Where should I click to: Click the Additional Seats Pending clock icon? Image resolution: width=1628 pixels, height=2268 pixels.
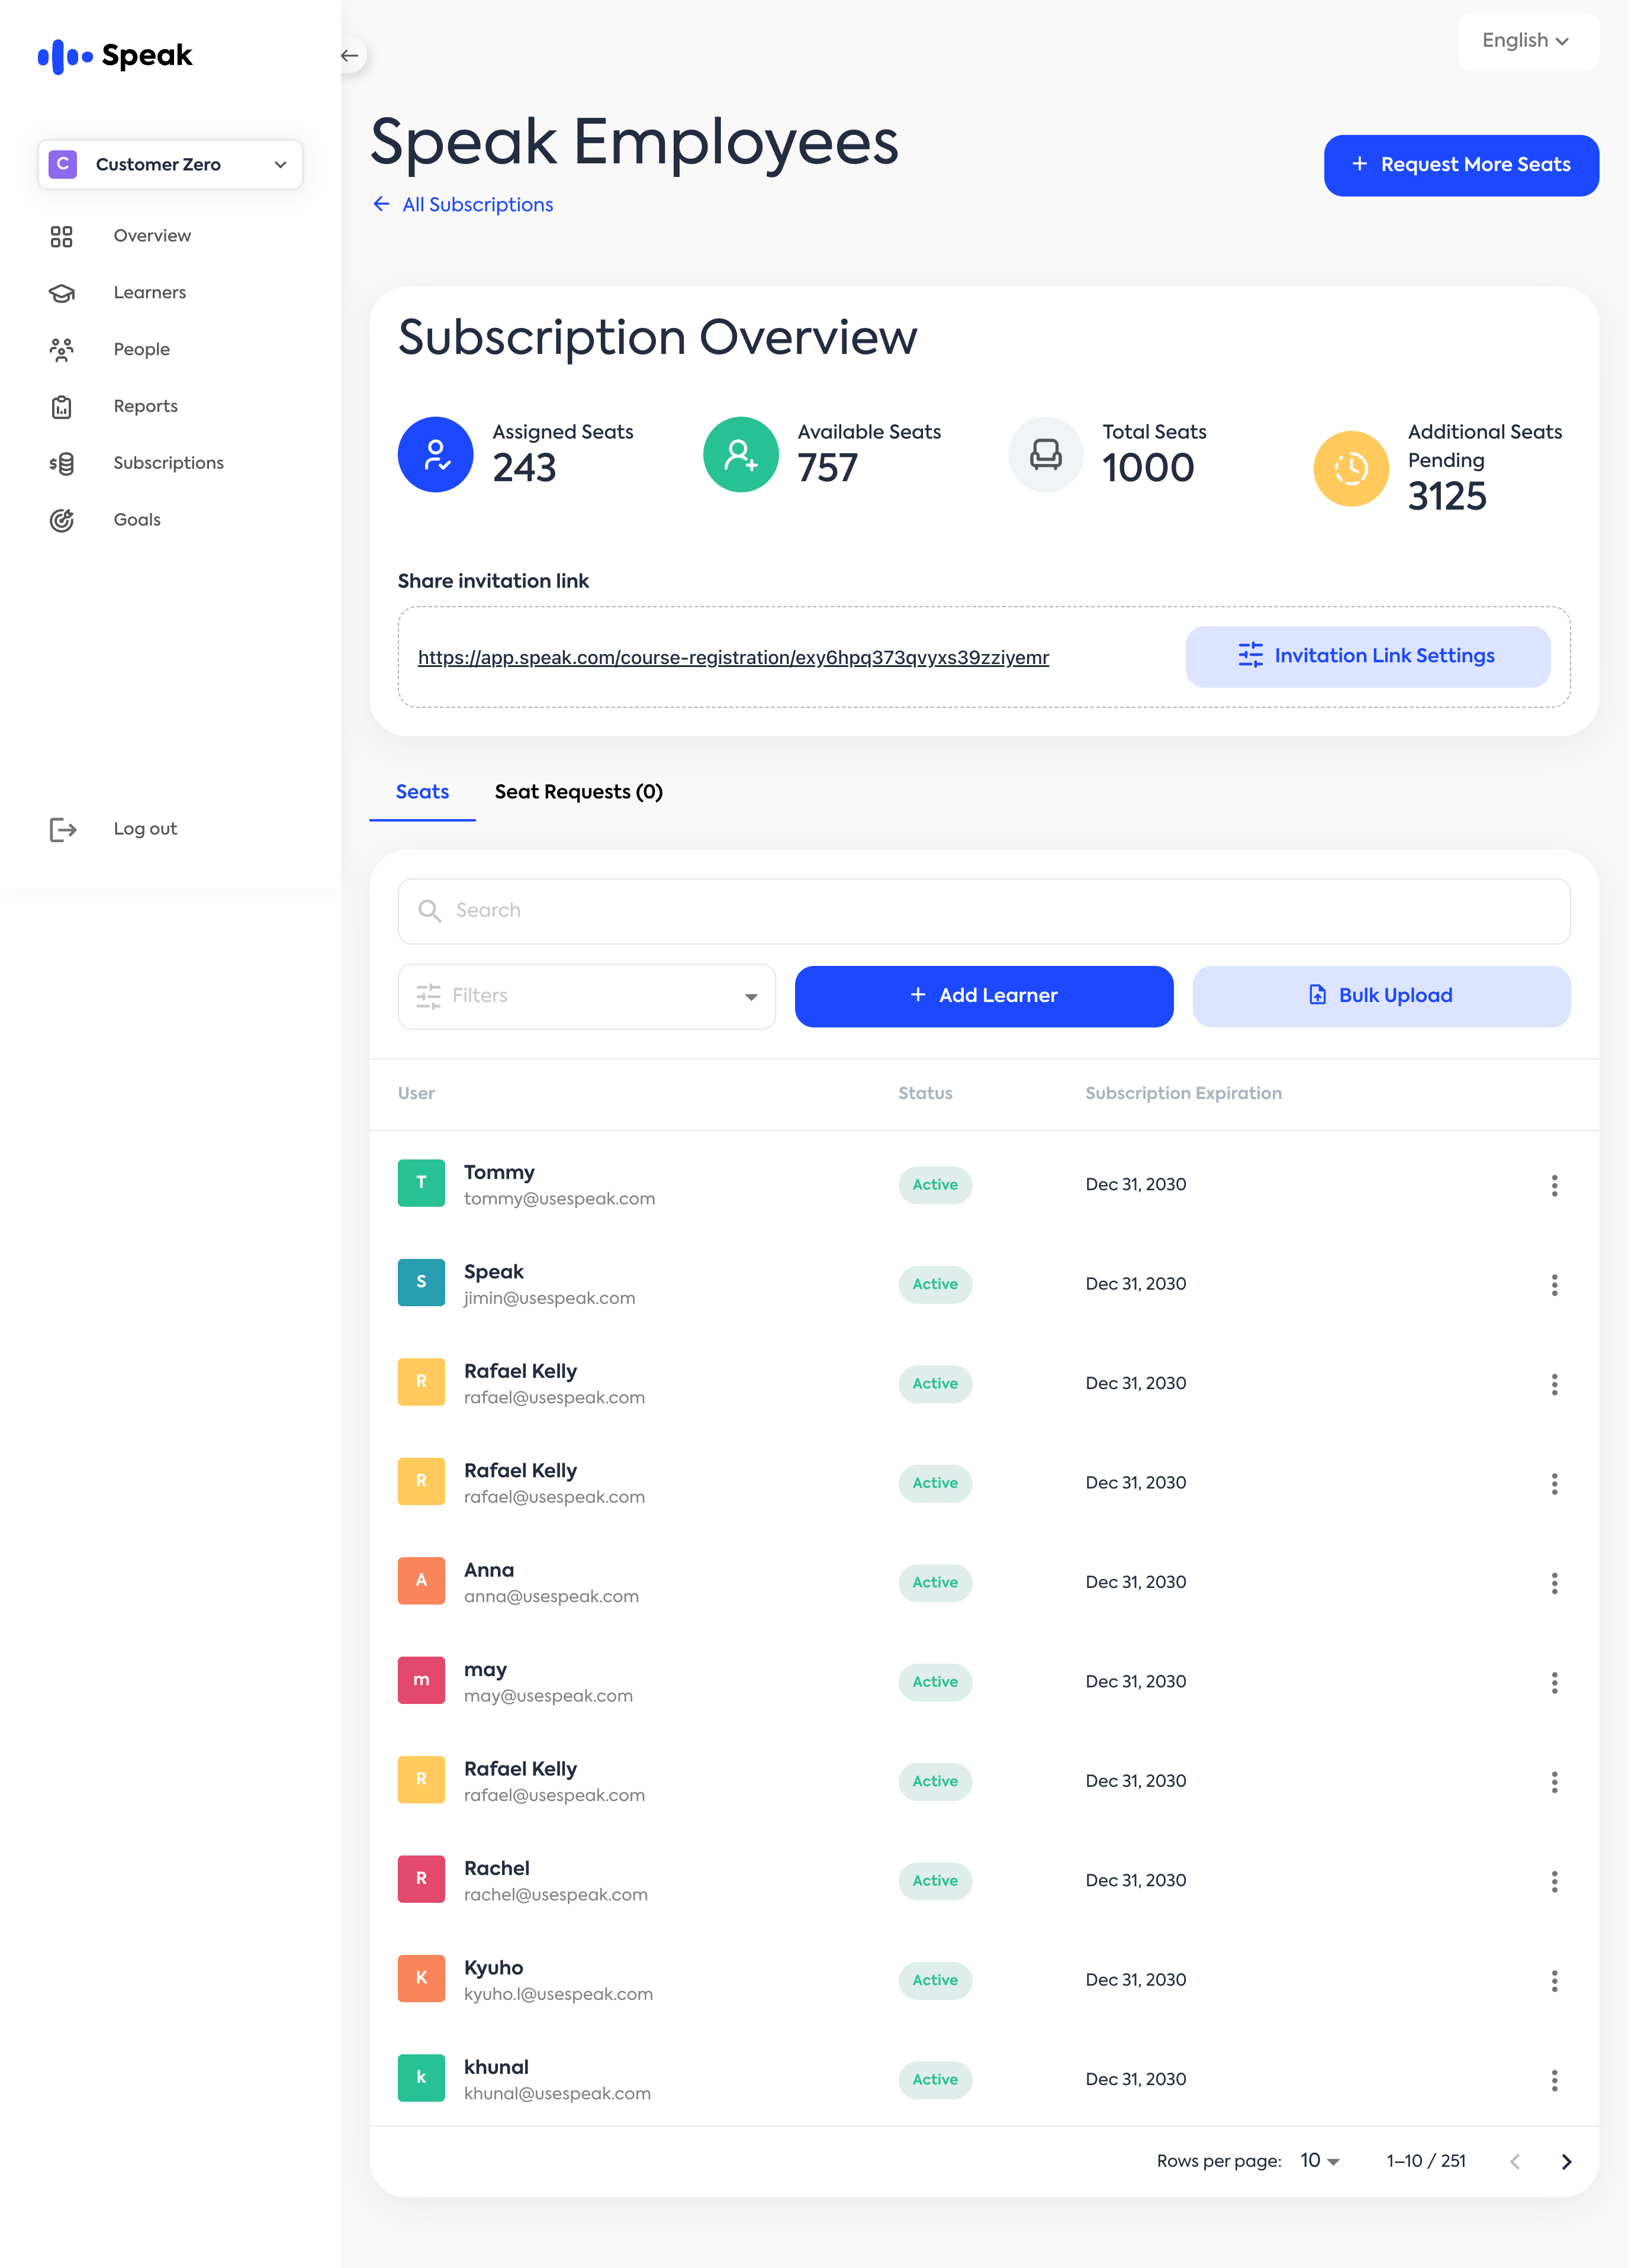click(x=1350, y=469)
